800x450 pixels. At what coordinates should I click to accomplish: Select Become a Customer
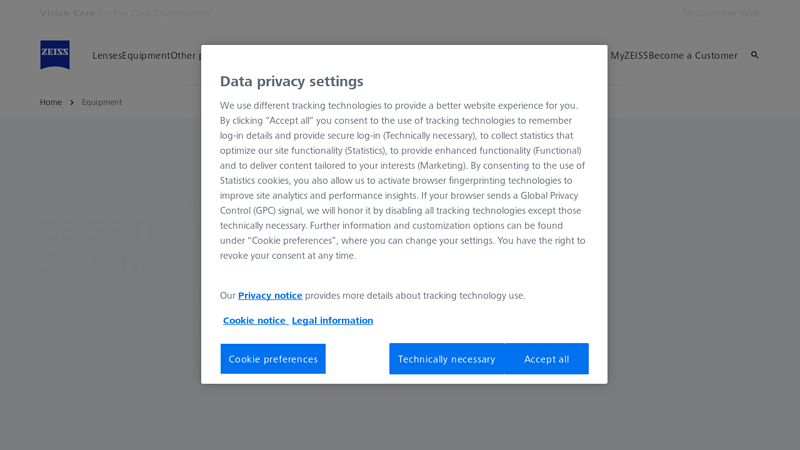point(693,56)
